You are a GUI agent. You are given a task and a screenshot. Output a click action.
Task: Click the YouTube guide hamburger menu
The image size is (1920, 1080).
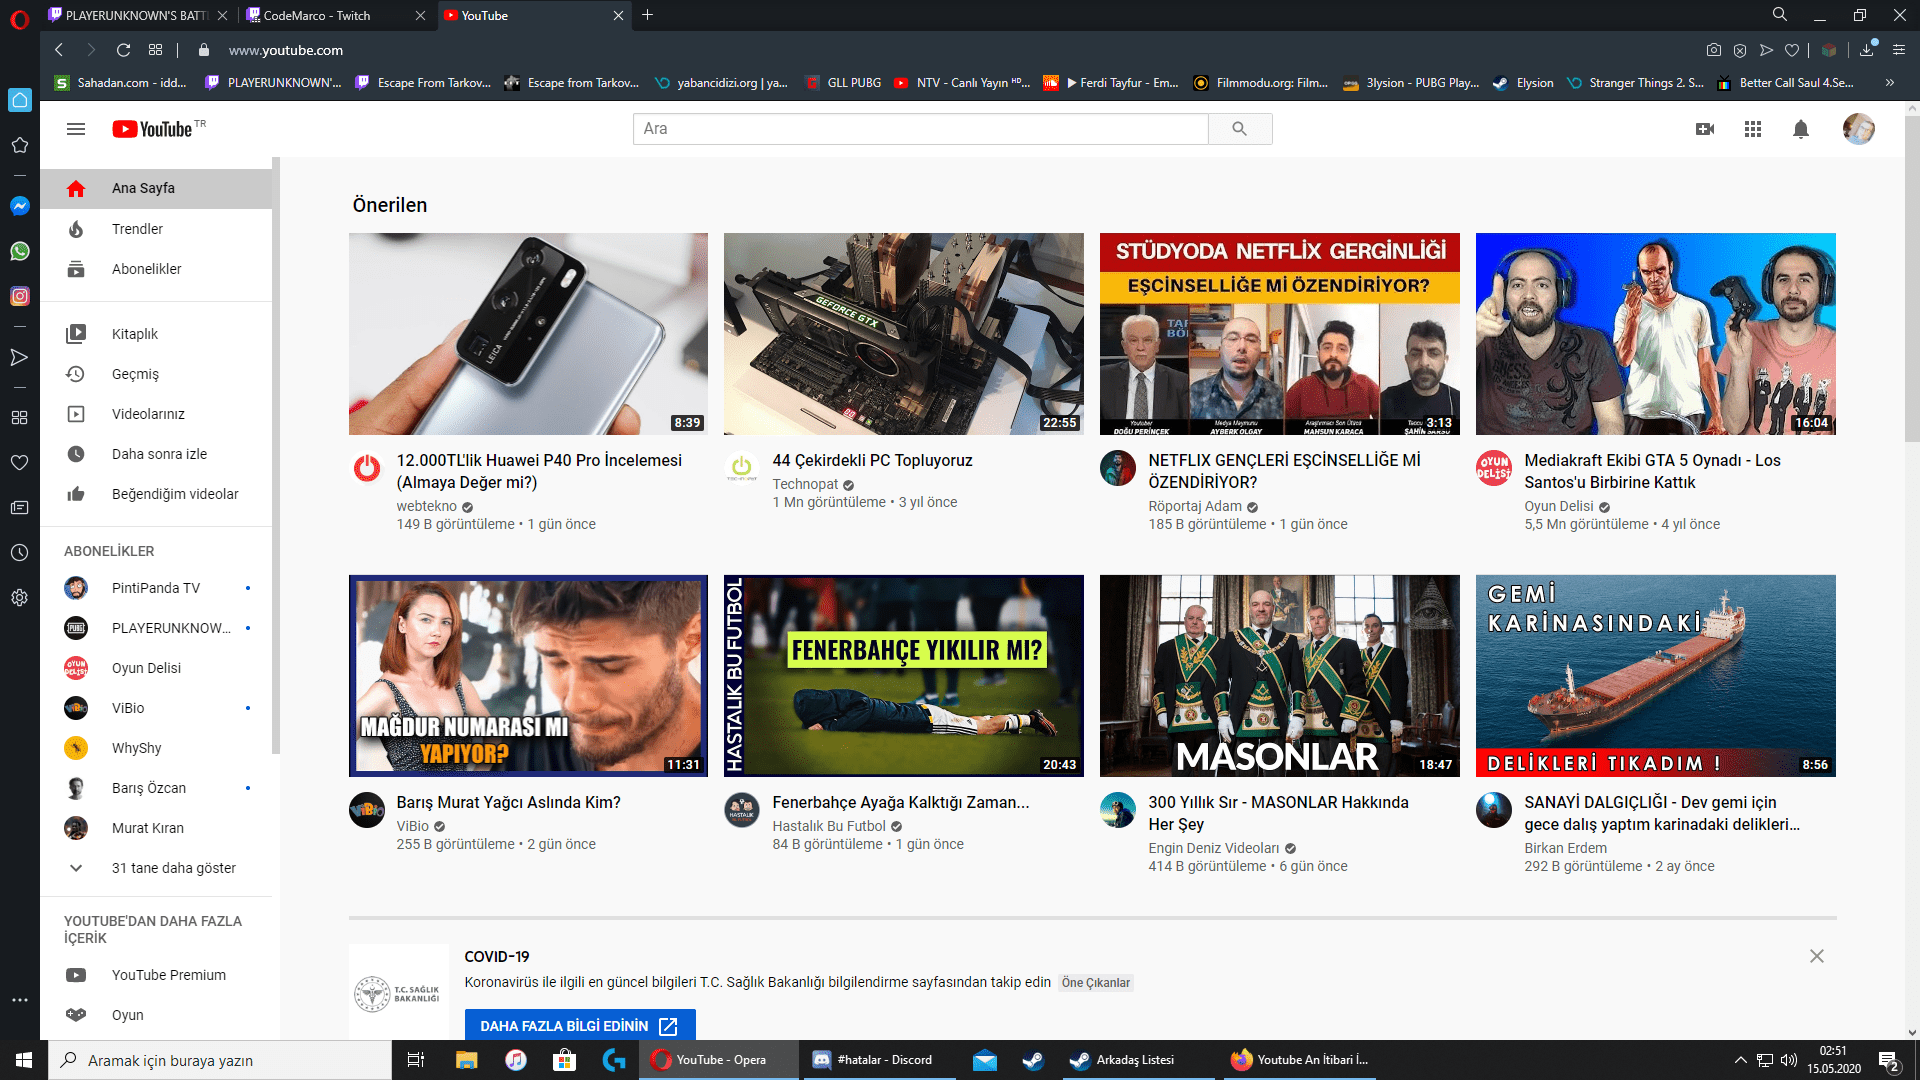76,129
